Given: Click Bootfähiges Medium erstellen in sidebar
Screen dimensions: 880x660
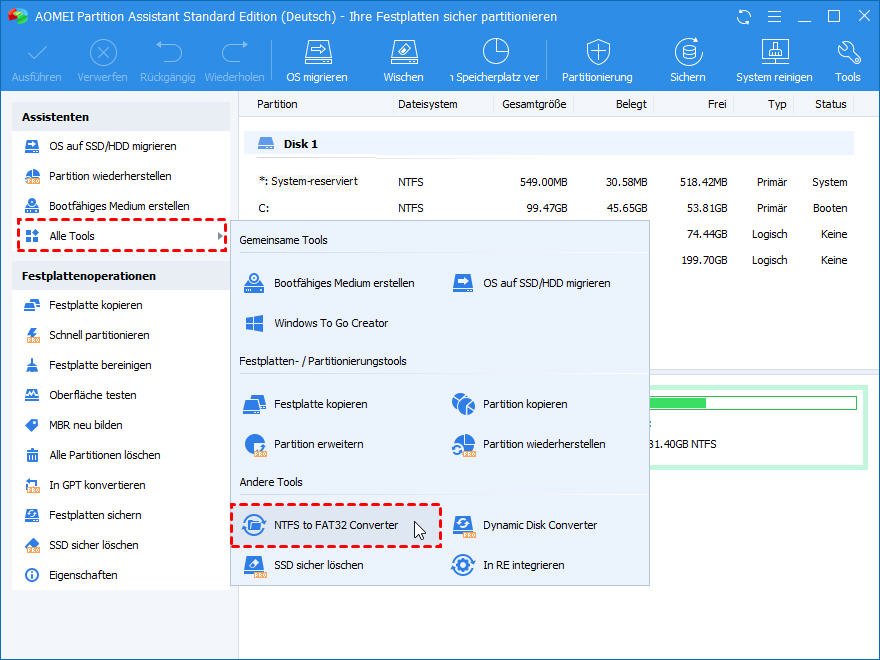Looking at the screenshot, I should click(x=119, y=206).
